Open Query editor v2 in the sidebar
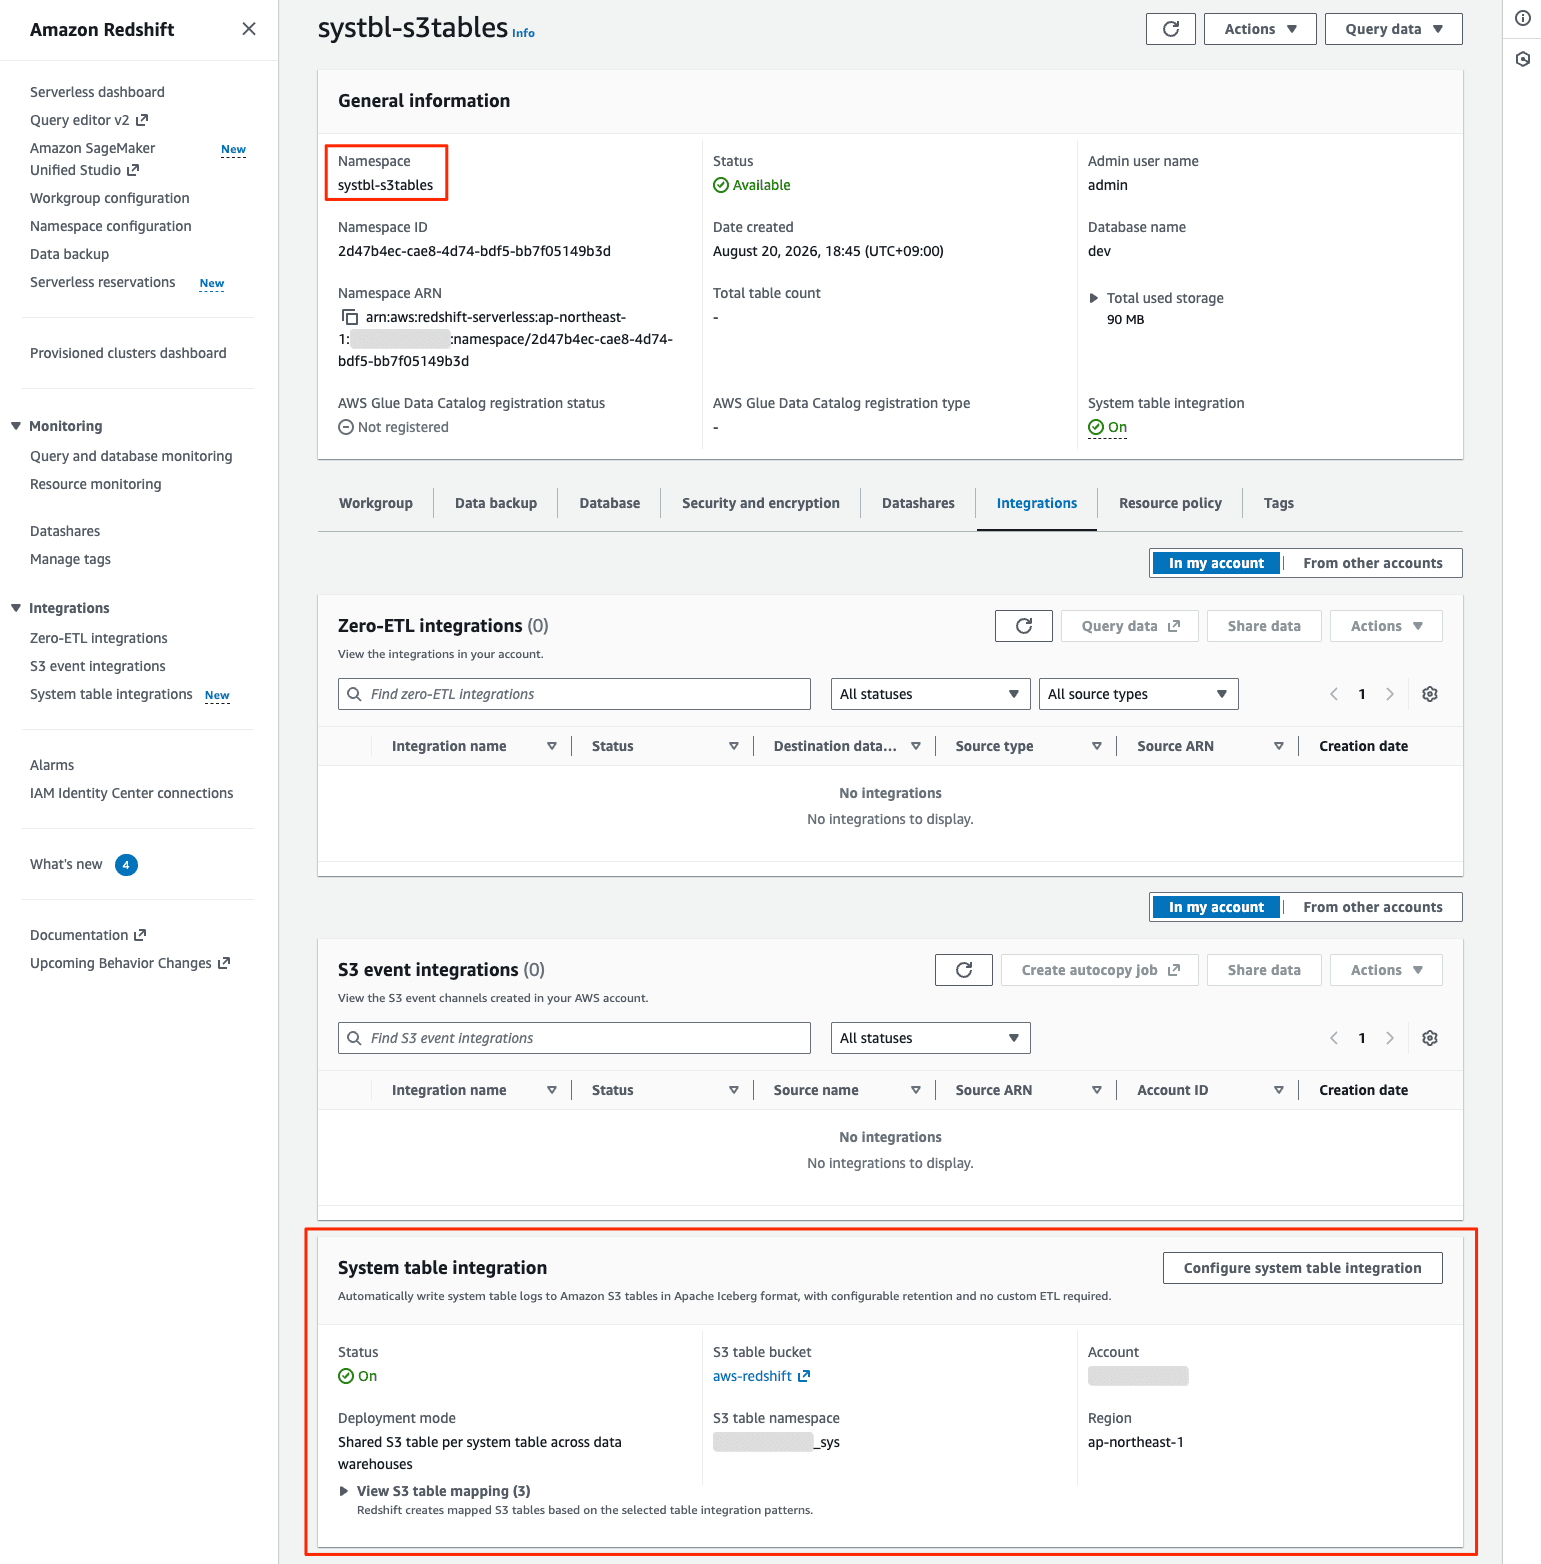This screenshot has height=1564, width=1541. coord(89,120)
